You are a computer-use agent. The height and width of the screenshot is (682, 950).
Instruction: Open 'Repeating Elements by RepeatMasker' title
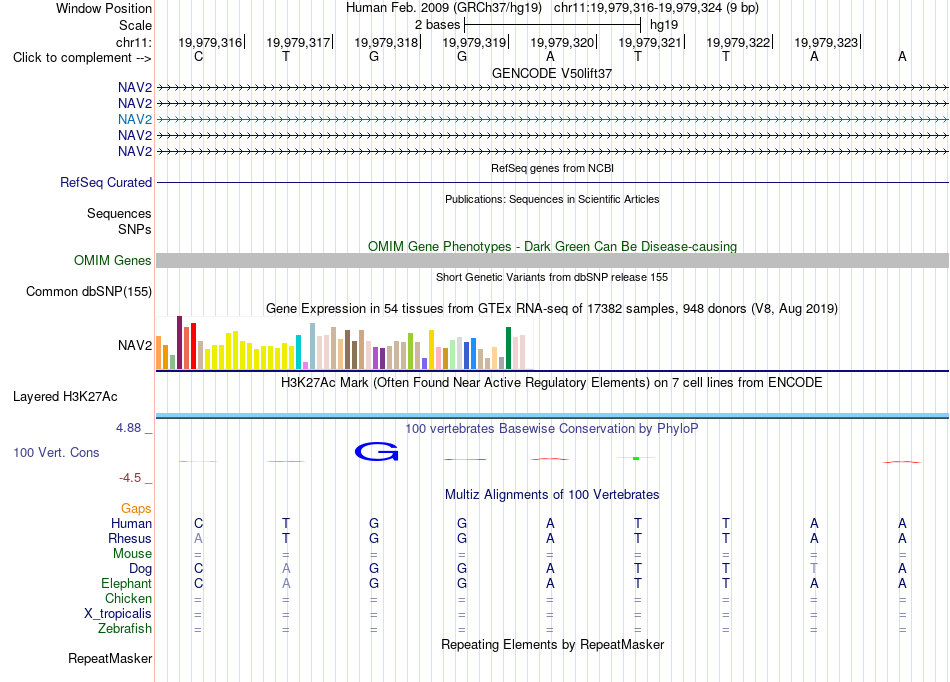click(552, 644)
